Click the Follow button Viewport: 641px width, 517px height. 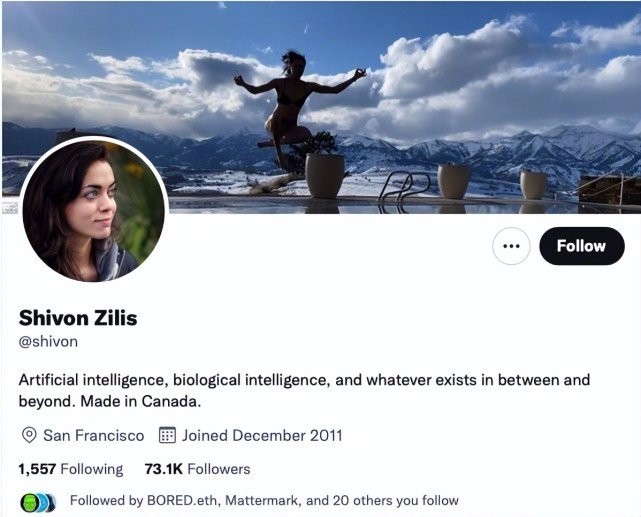coord(581,246)
